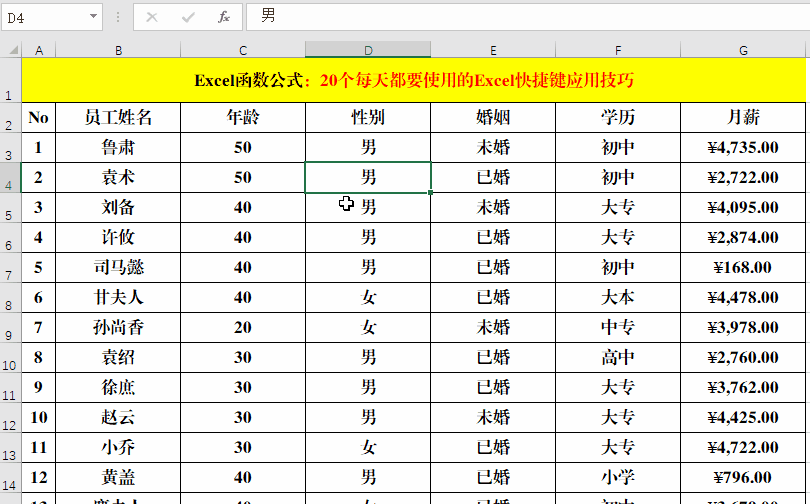Select the name cell 孙尚香
The width and height of the screenshot is (810, 504).
tap(118, 327)
